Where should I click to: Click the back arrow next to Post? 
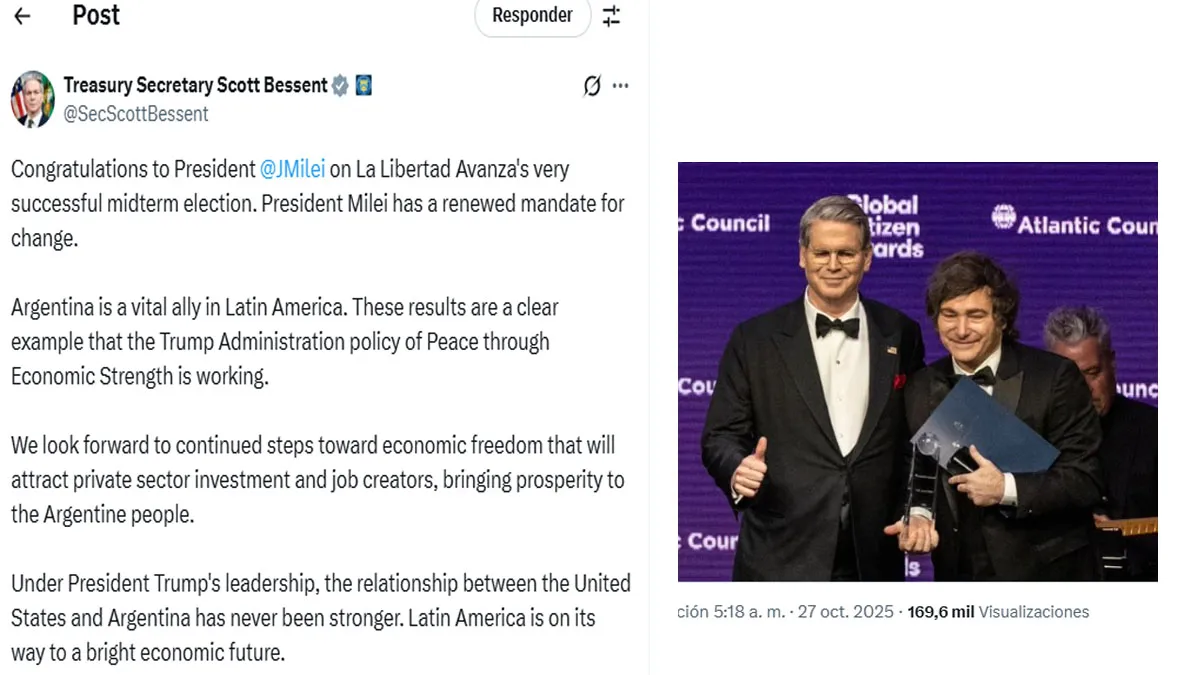click(x=22, y=16)
